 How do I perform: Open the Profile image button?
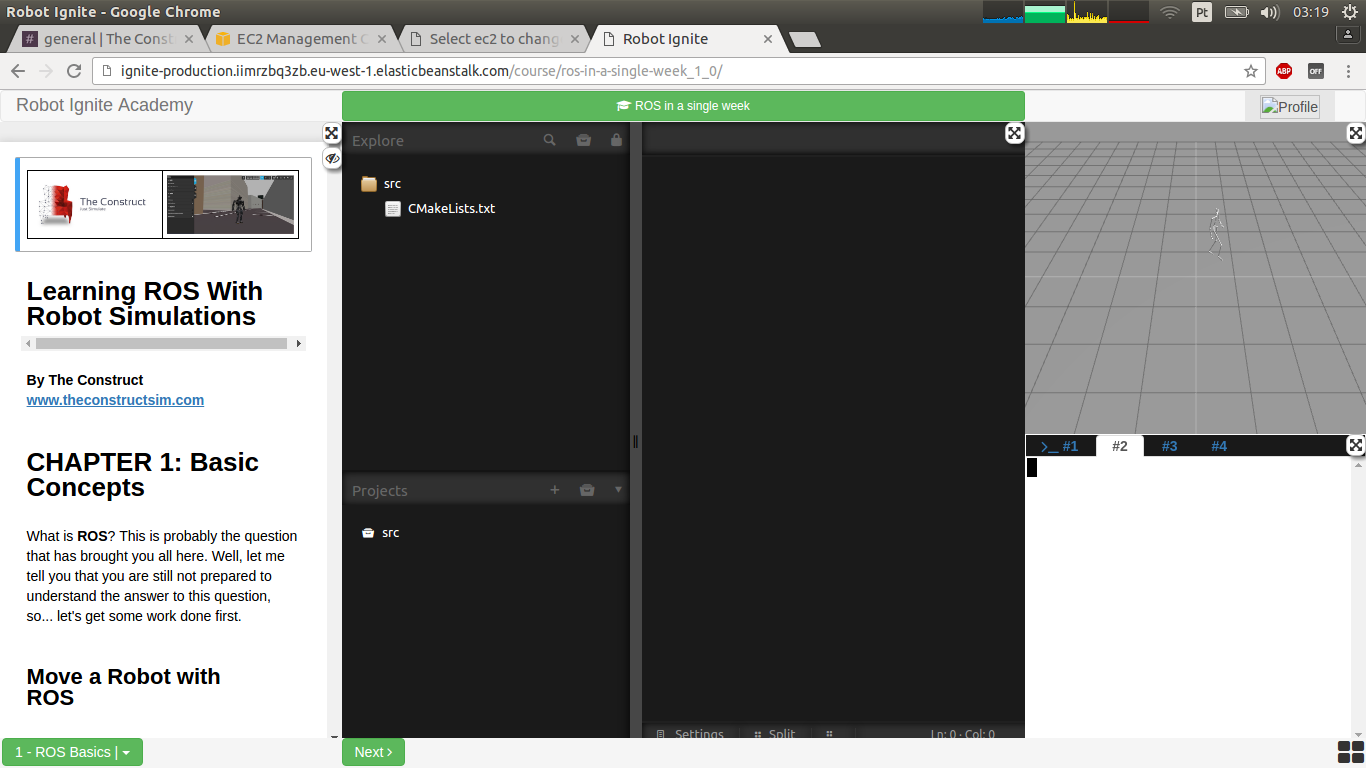coord(1289,107)
